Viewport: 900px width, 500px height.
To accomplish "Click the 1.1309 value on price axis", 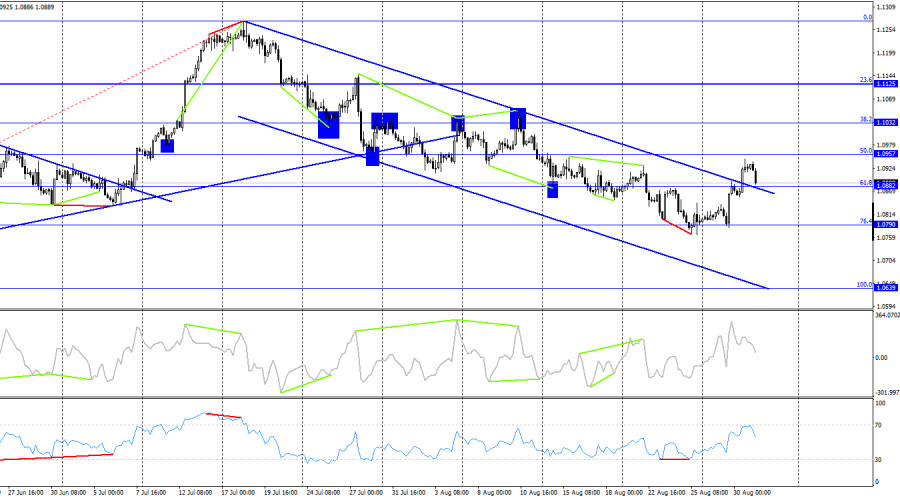I will coord(886,7).
